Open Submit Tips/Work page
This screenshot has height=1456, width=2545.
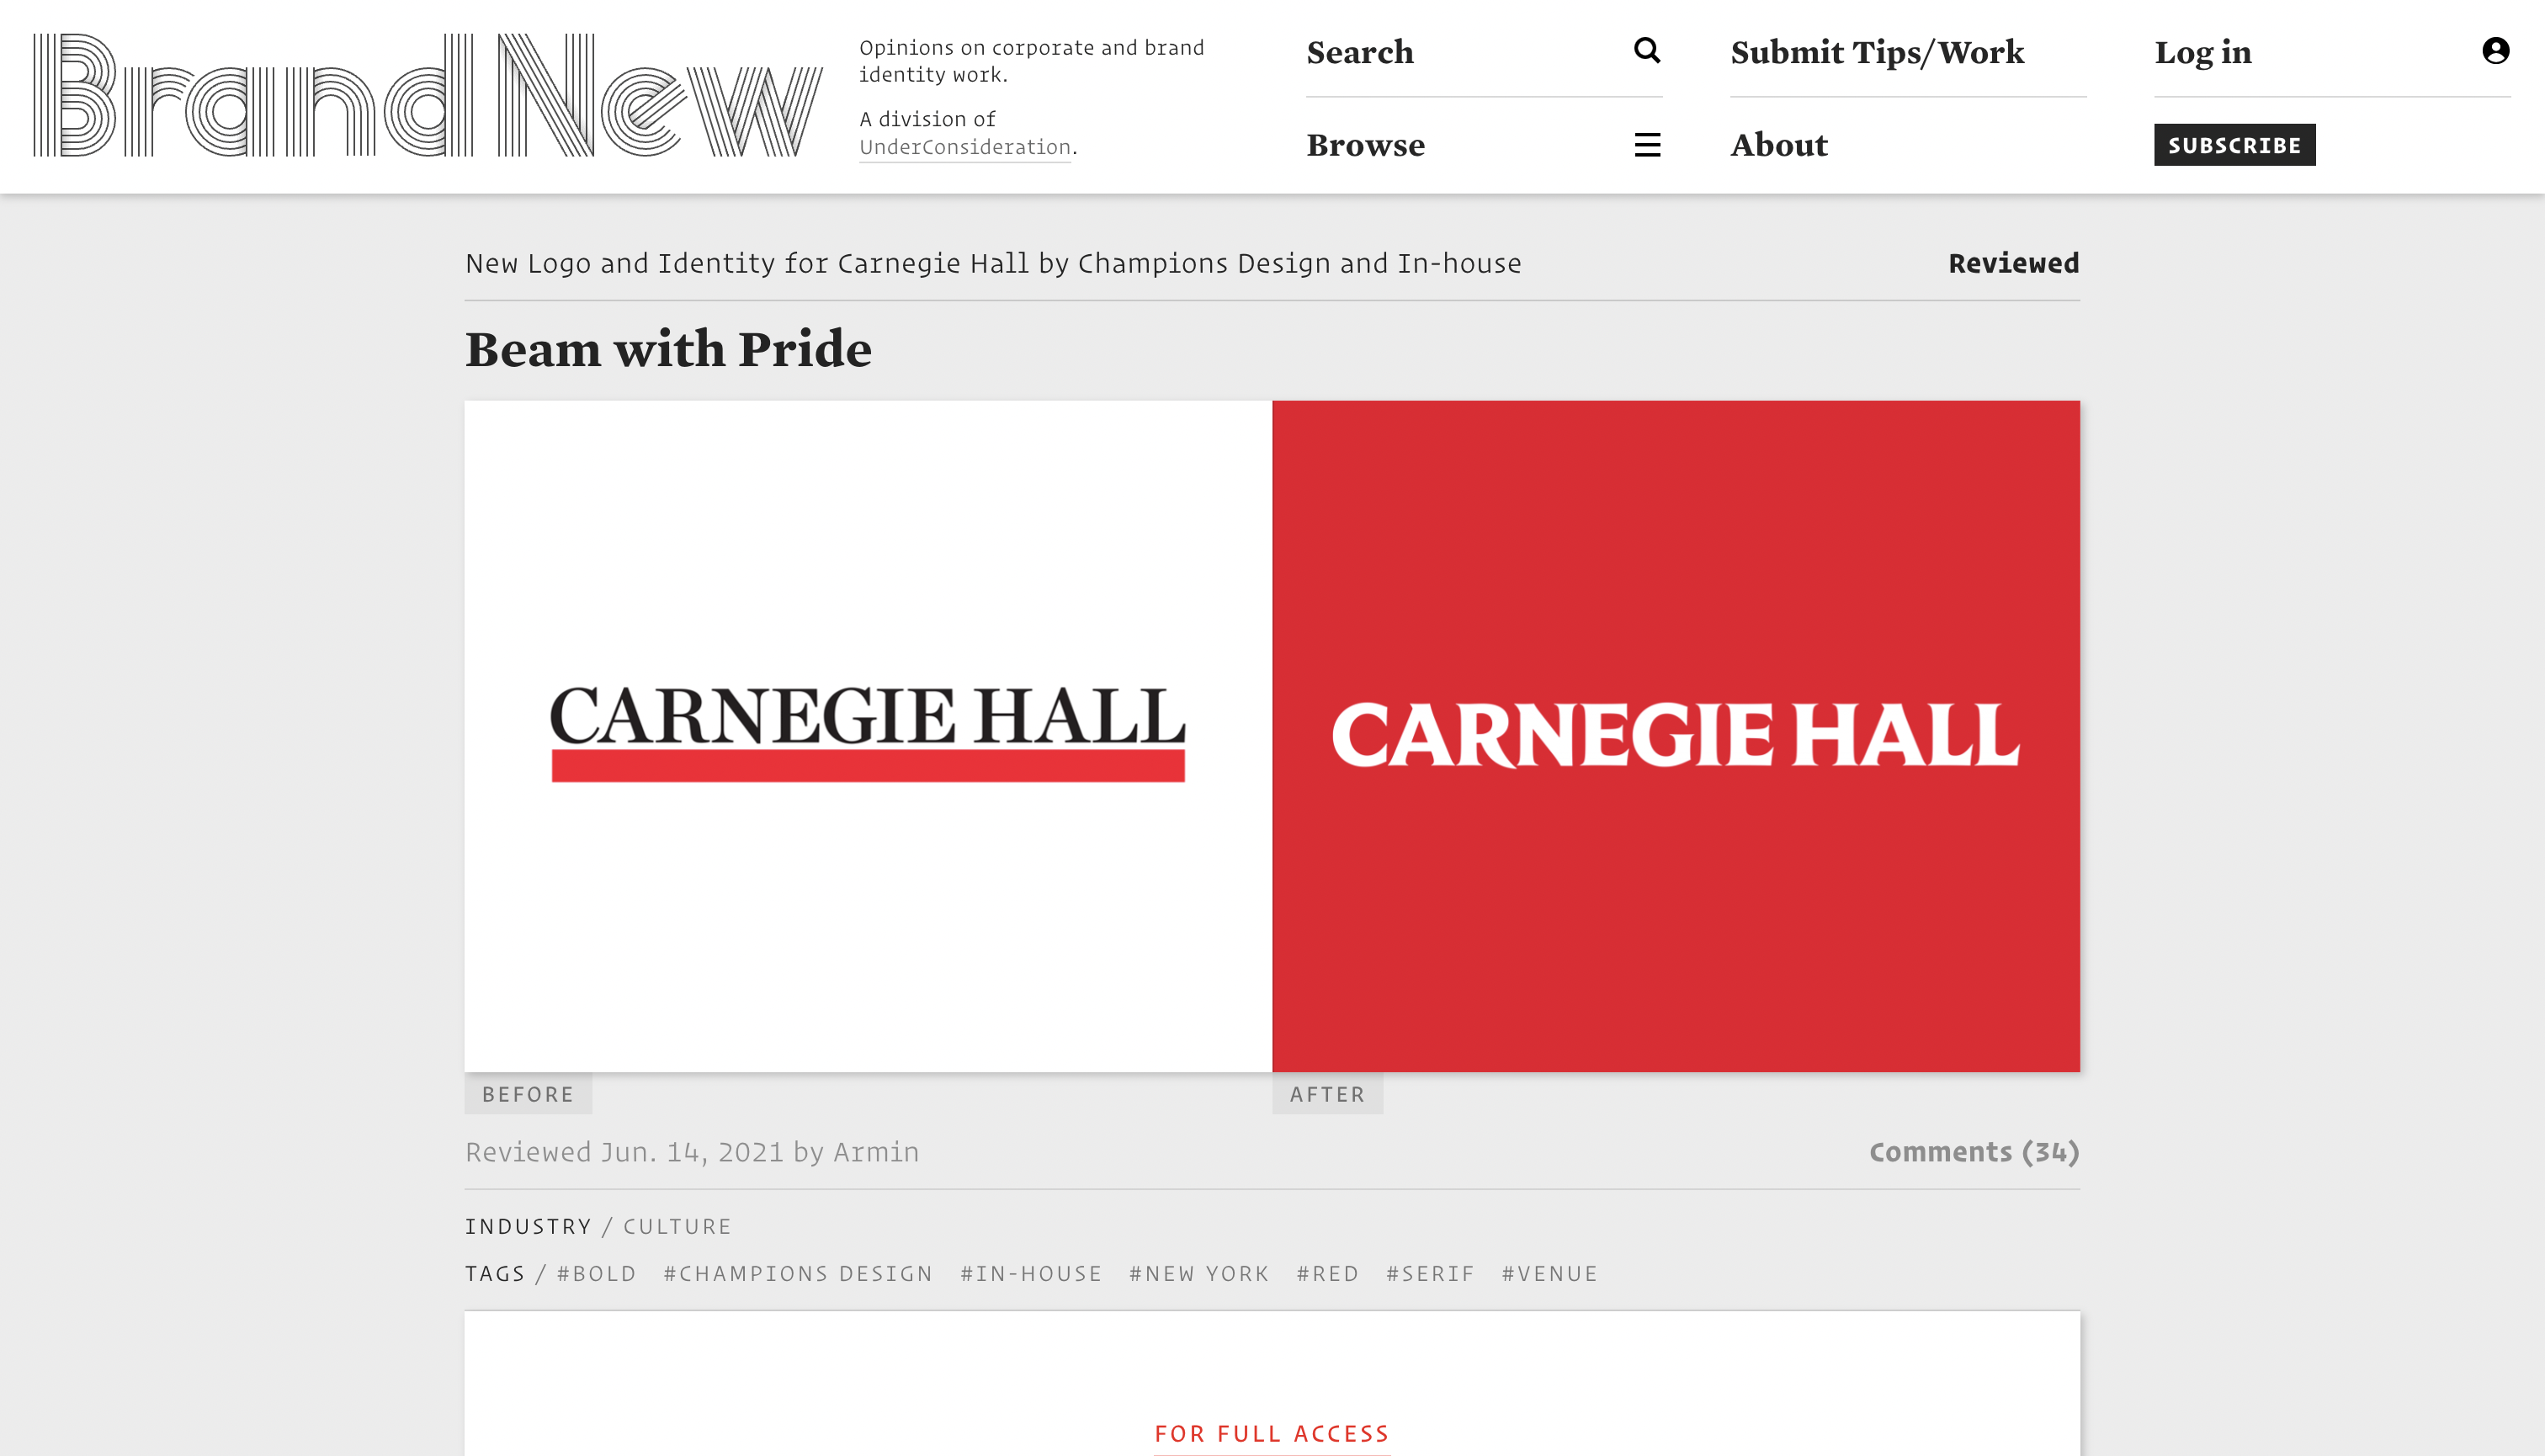1876,52
